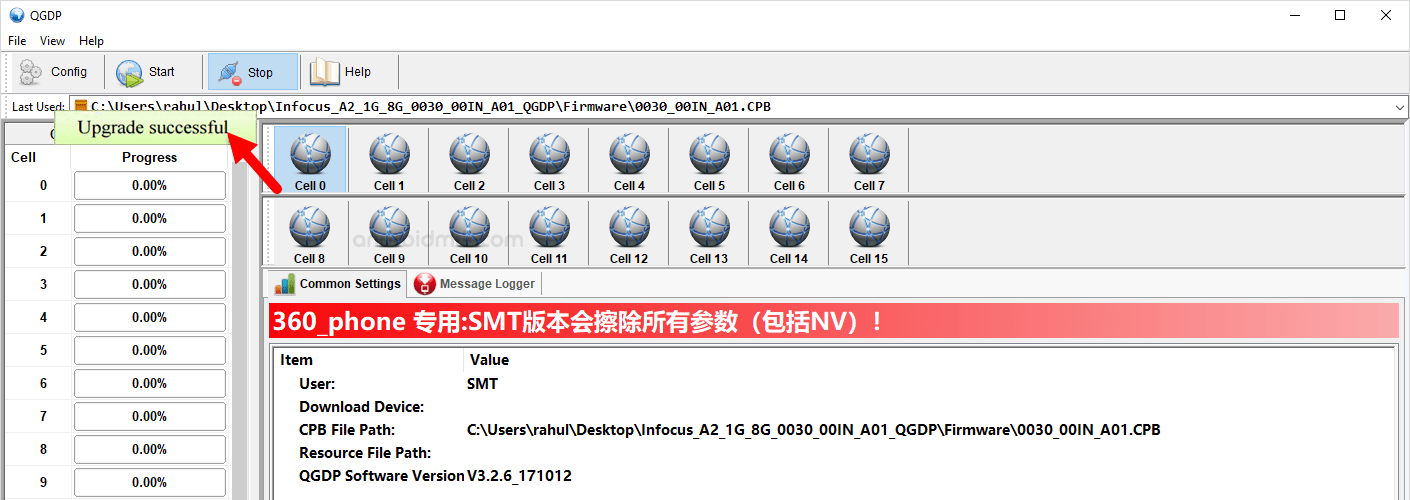Select the Cell 0 globe icon
This screenshot has width=1410, height=500.
(x=310, y=154)
